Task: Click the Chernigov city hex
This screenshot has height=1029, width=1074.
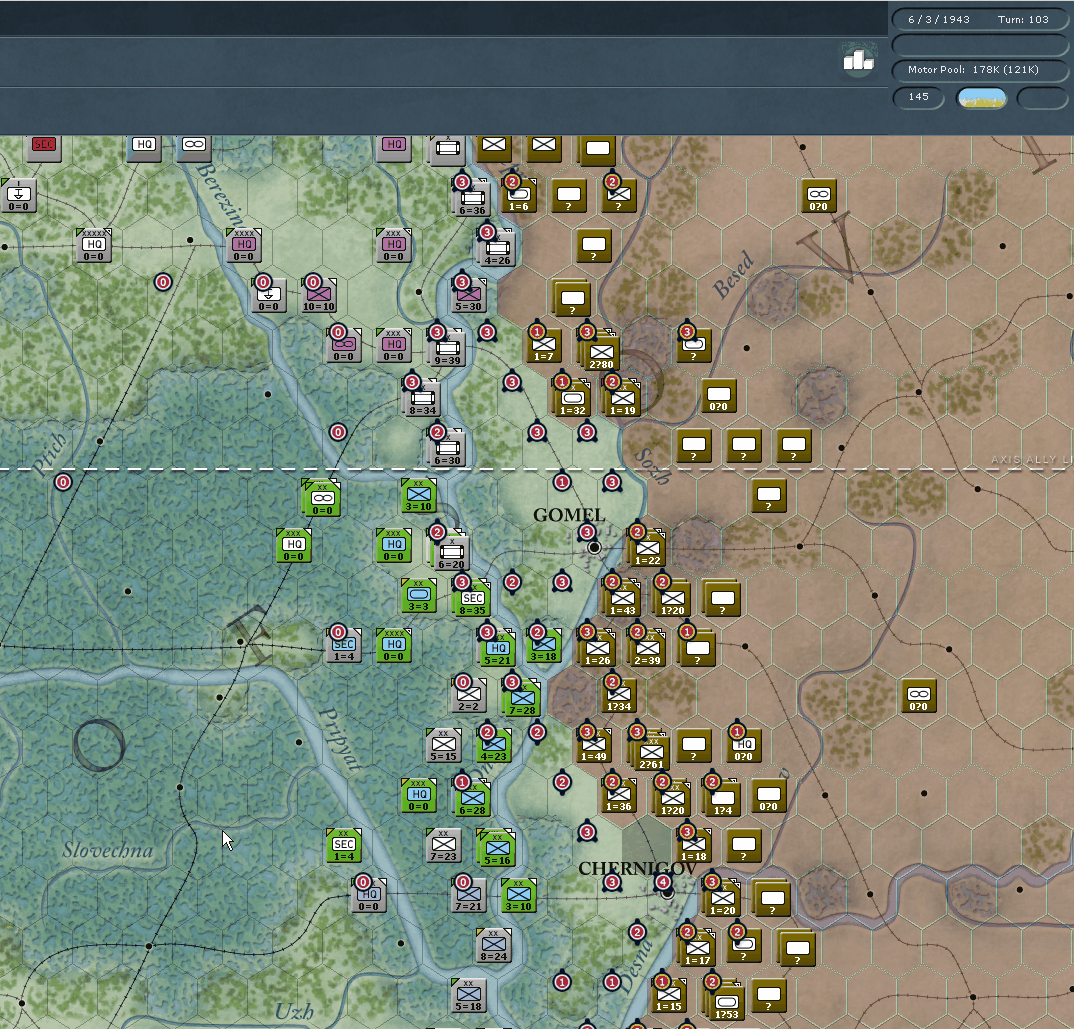Action: tap(667, 893)
